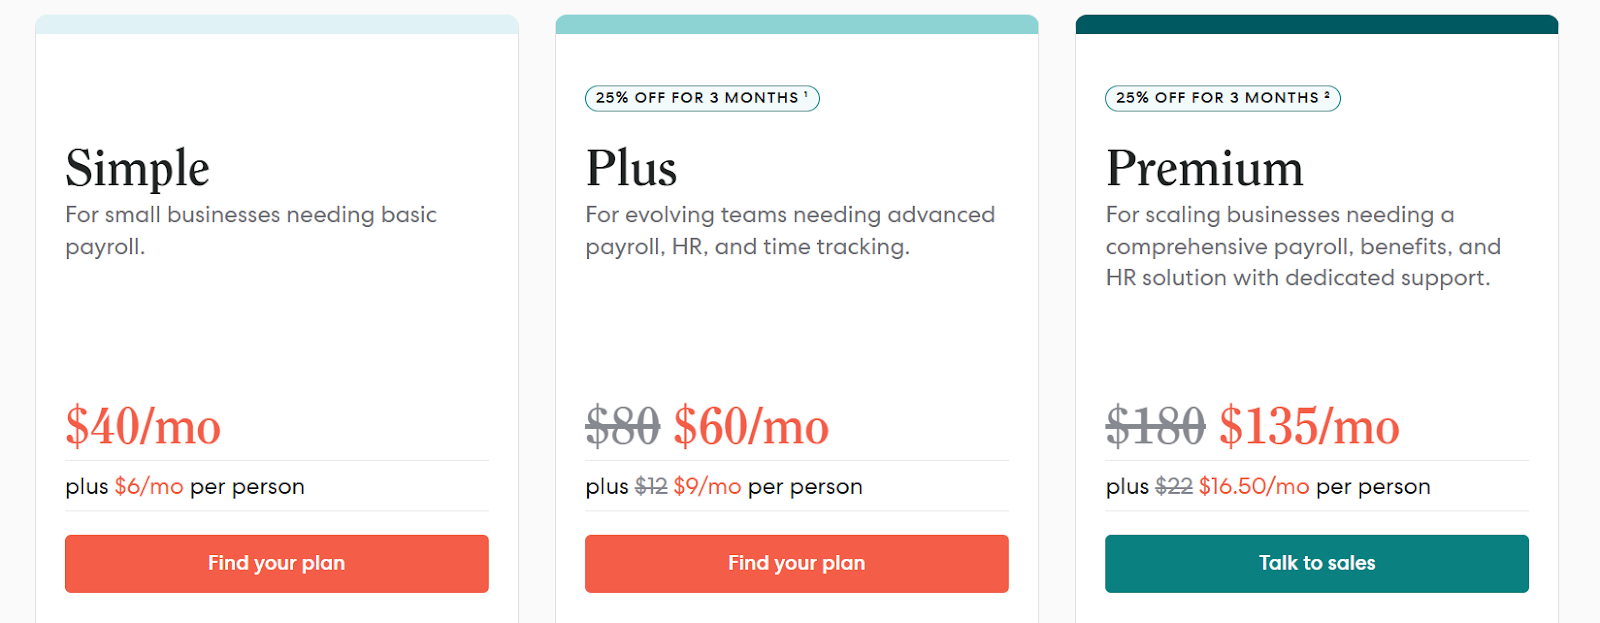This screenshot has height=623, width=1600.
Task: Click Find your plan under Plus
Action: [796, 563]
